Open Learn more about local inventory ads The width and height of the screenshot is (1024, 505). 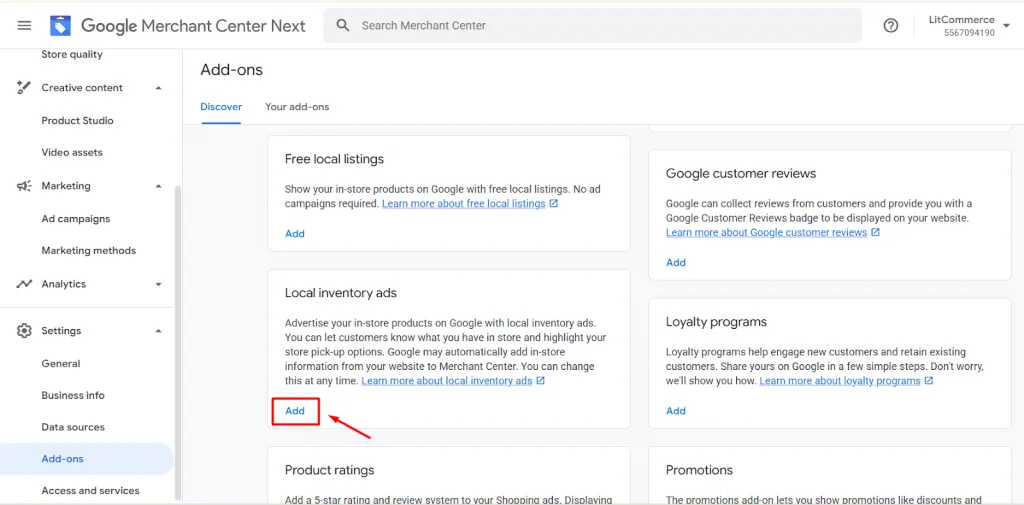(x=447, y=380)
